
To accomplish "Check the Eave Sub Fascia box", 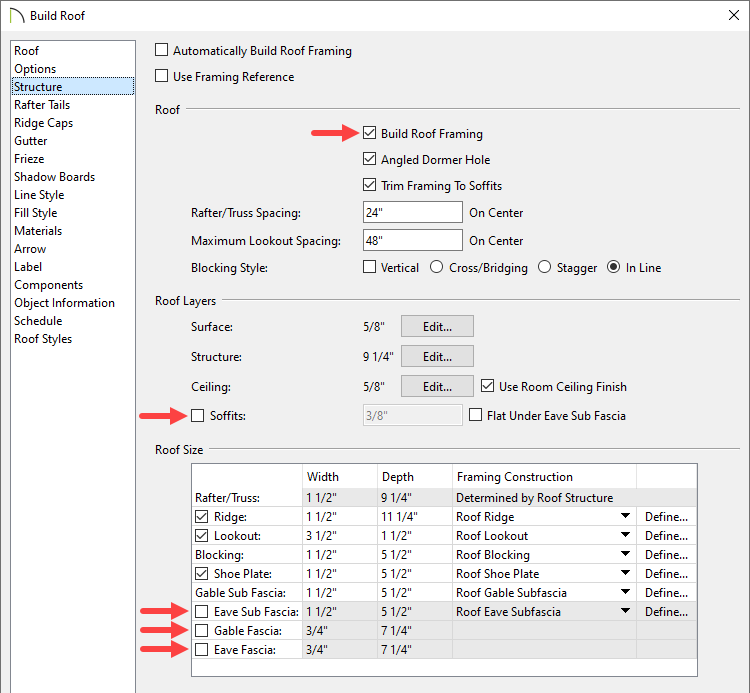I will point(202,611).
